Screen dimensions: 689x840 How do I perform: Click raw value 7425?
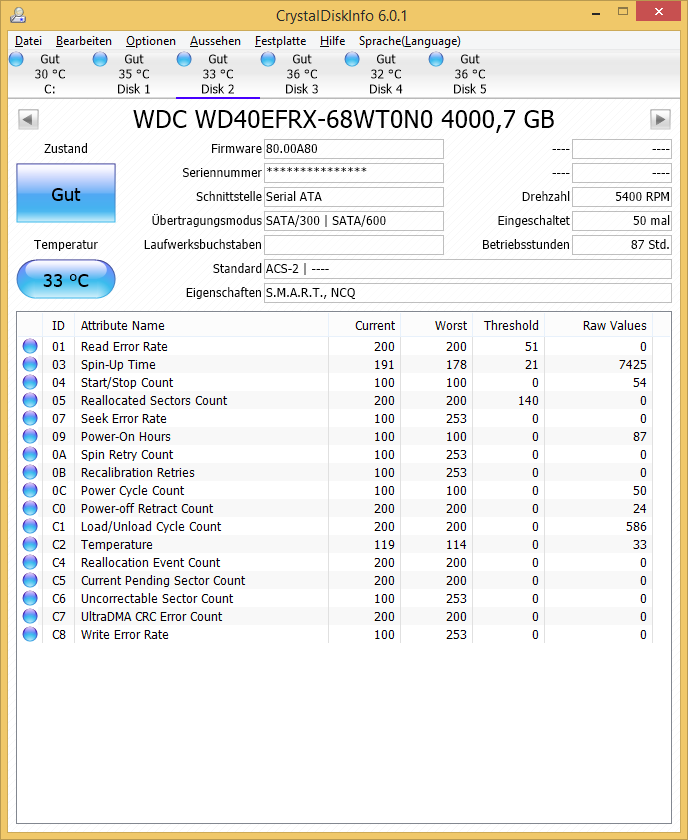633,364
